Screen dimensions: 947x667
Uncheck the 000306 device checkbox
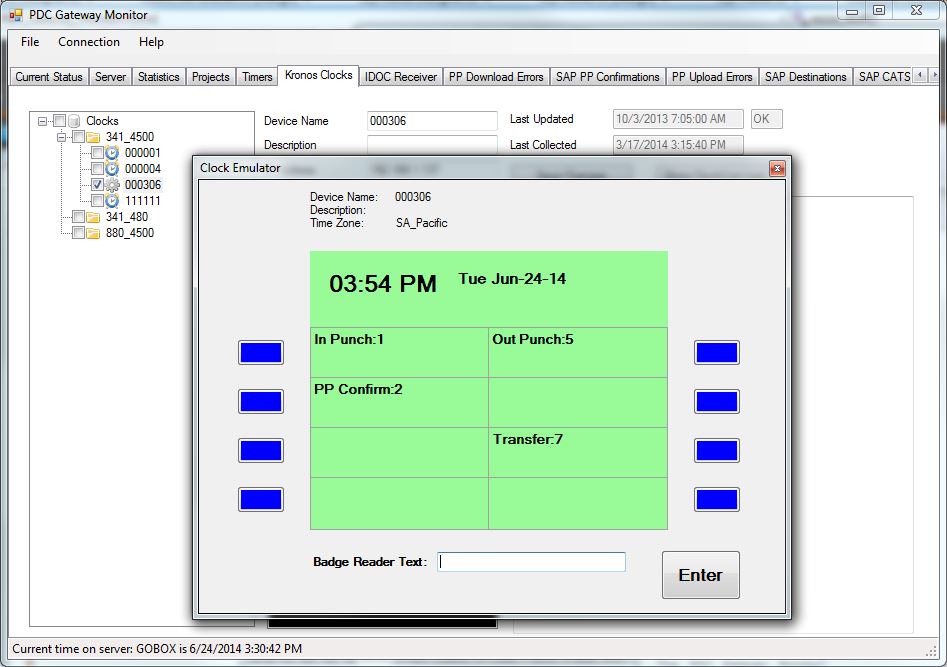point(97,185)
